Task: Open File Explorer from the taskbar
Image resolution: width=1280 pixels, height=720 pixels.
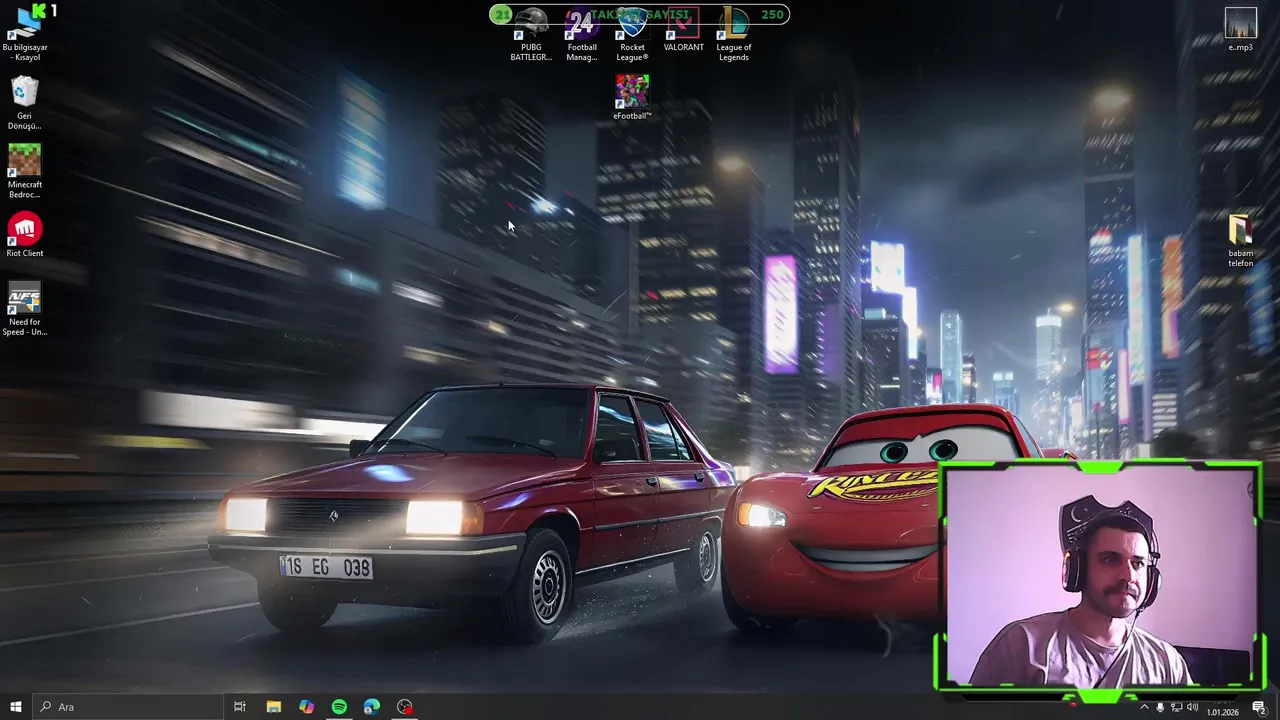Action: coord(273,707)
